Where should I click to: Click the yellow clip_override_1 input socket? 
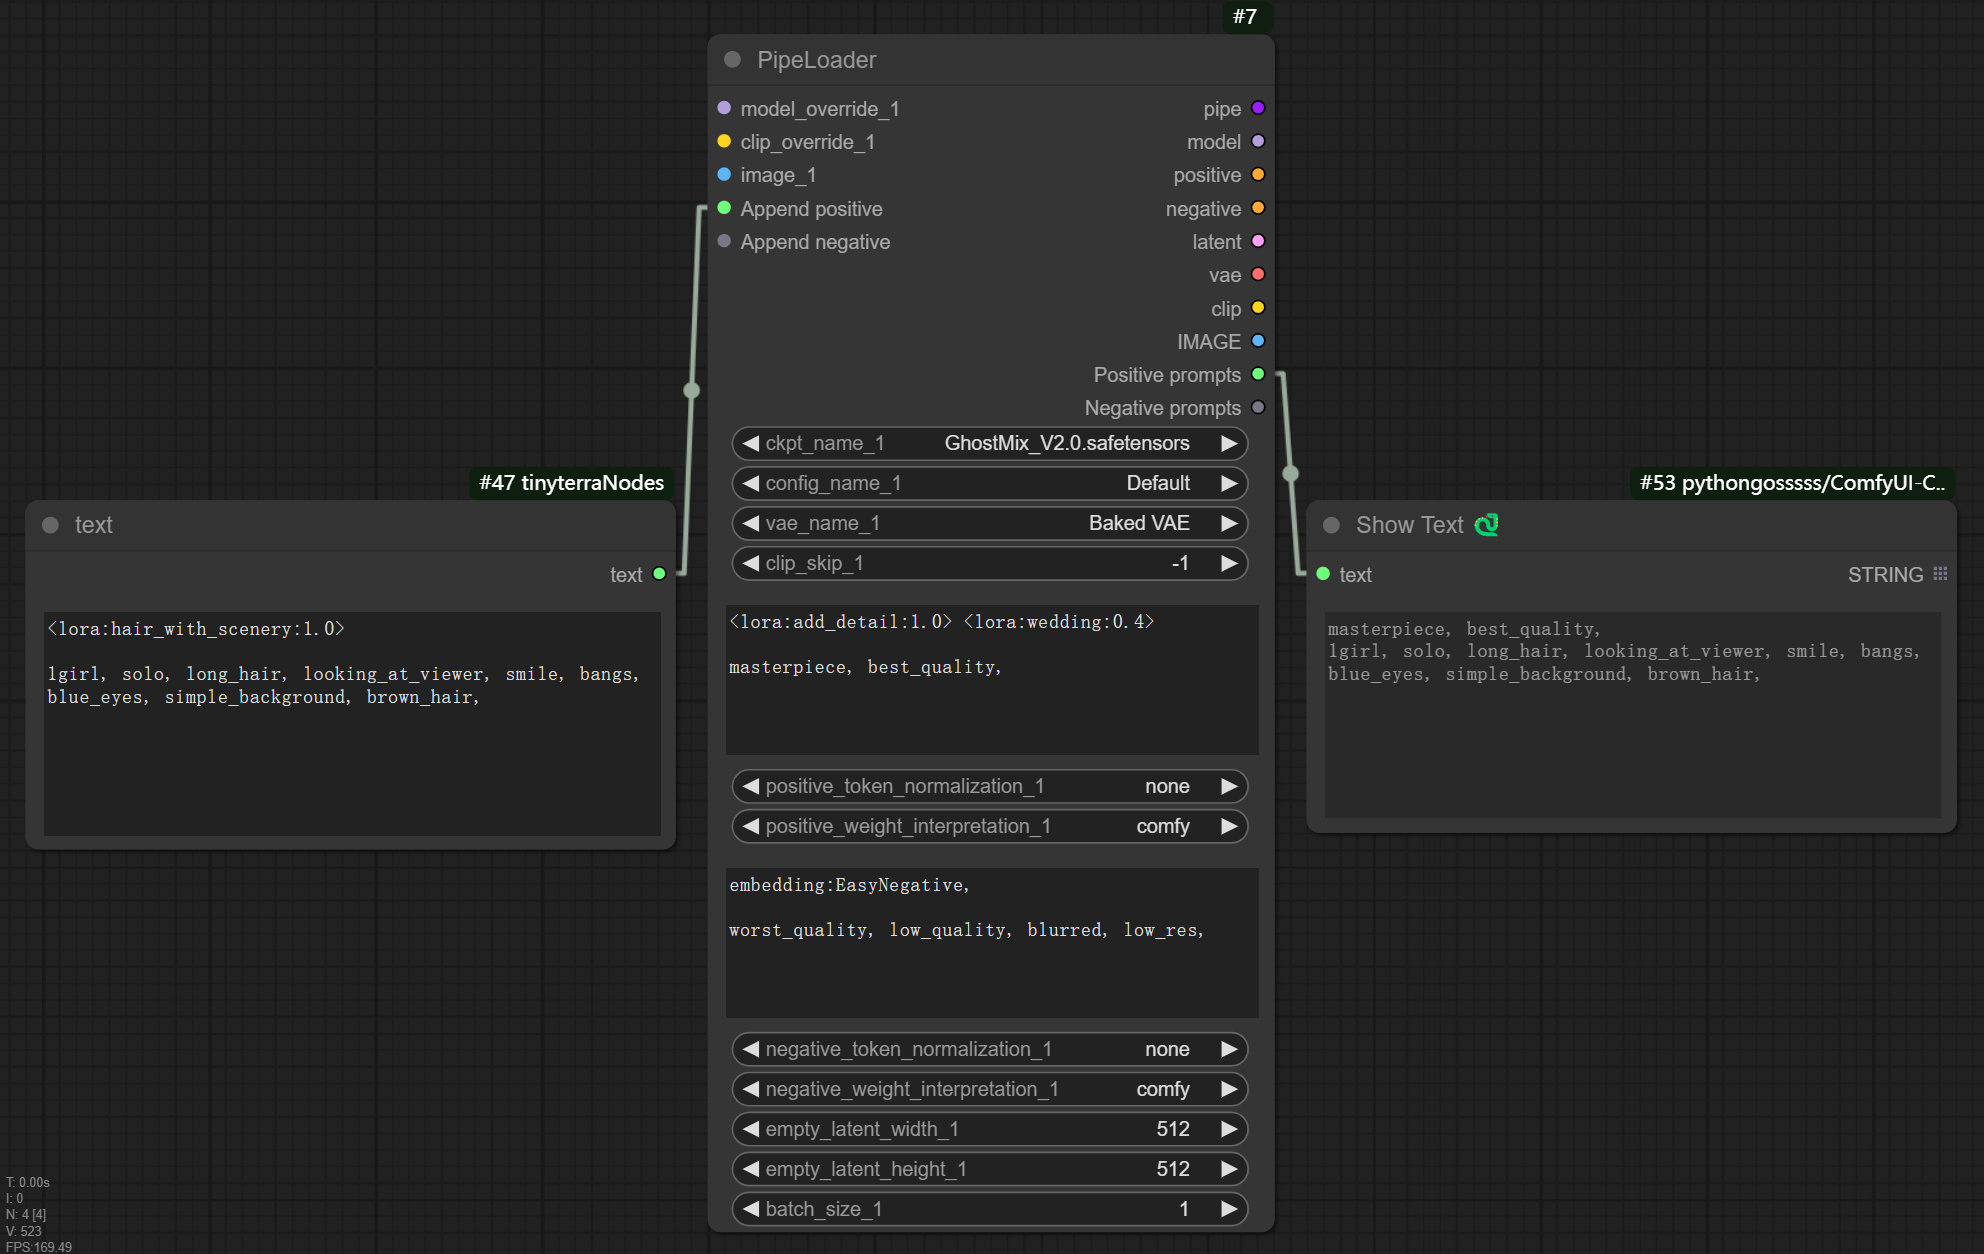724,142
